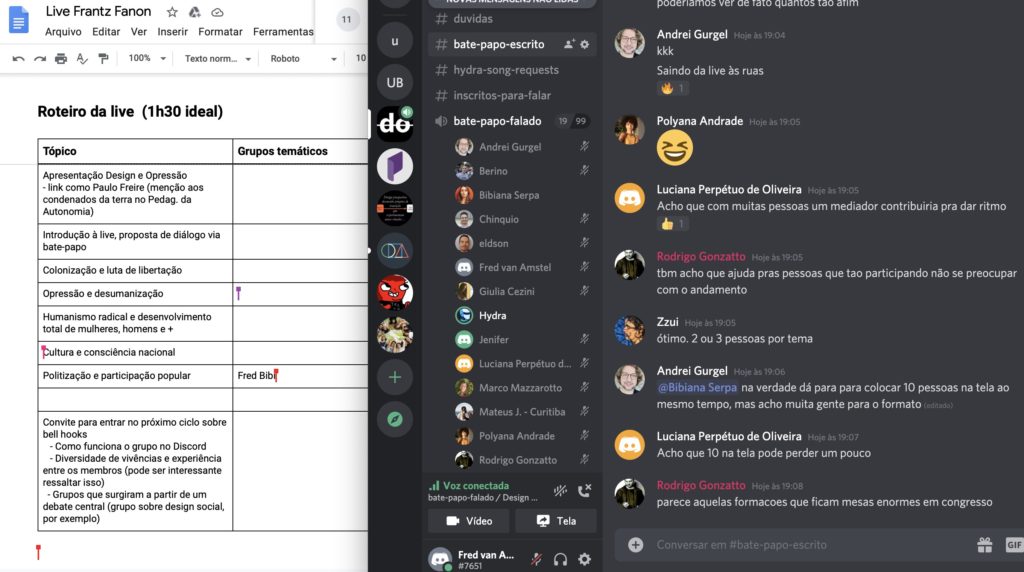Image resolution: width=1024 pixels, height=572 pixels.
Task: Open the 'do' Discord server icon
Action: point(394,123)
